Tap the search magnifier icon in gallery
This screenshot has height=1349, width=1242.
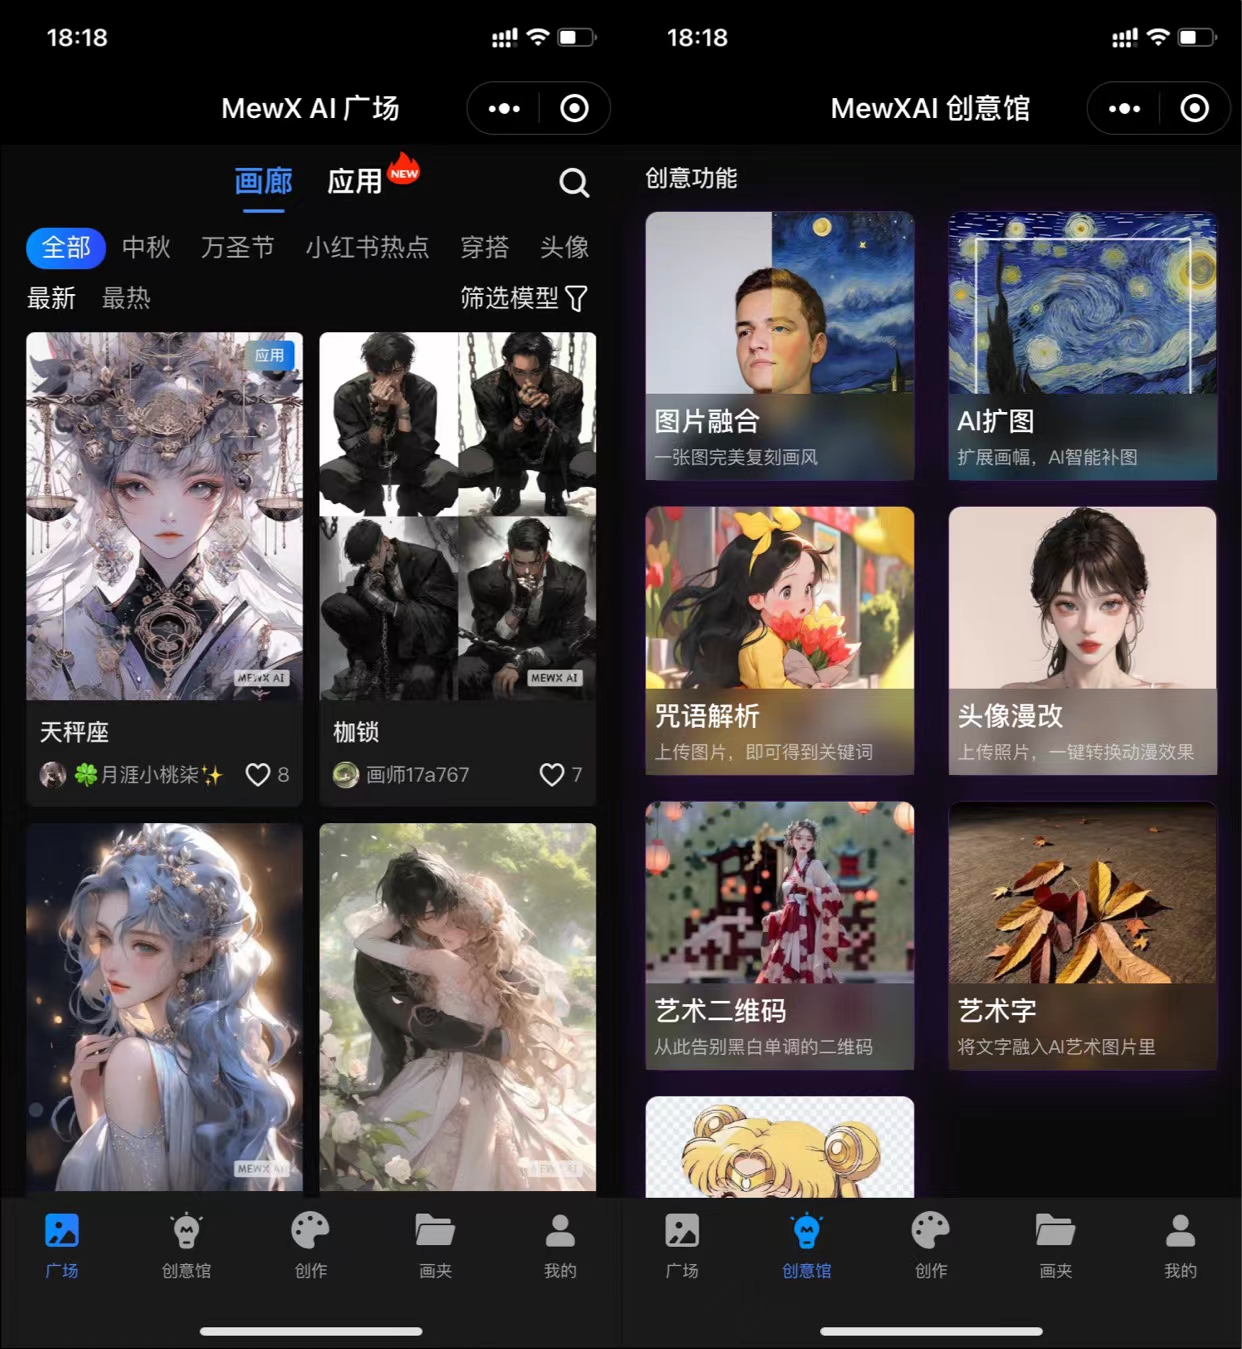click(573, 183)
